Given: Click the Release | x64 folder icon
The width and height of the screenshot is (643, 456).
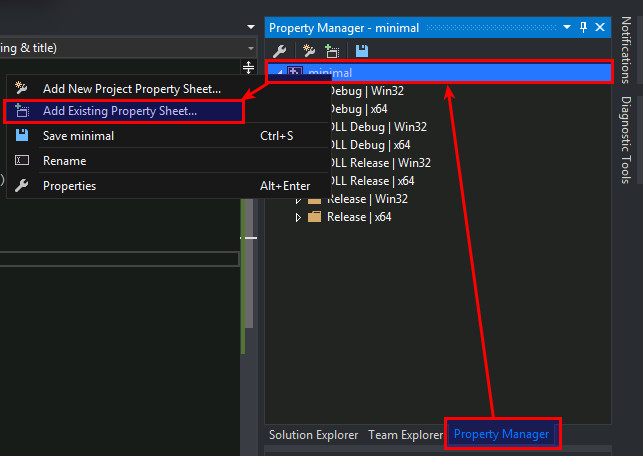Looking at the screenshot, I should [314, 217].
